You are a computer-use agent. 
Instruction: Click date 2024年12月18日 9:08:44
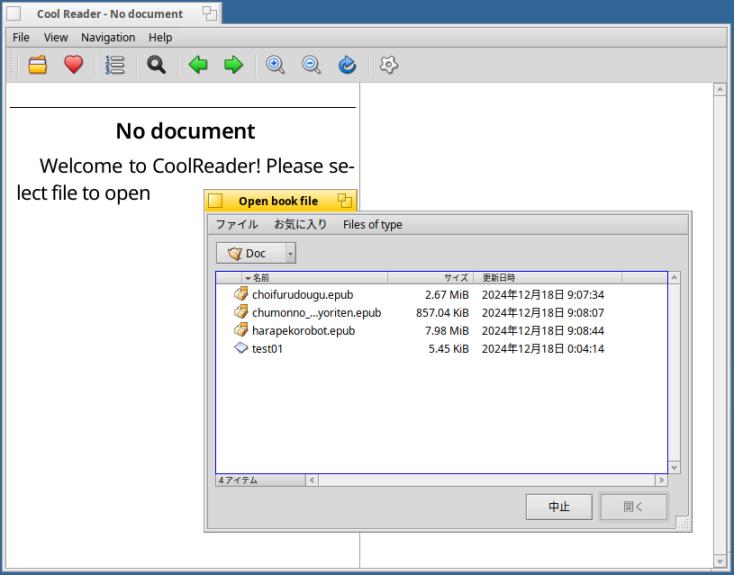pos(543,331)
